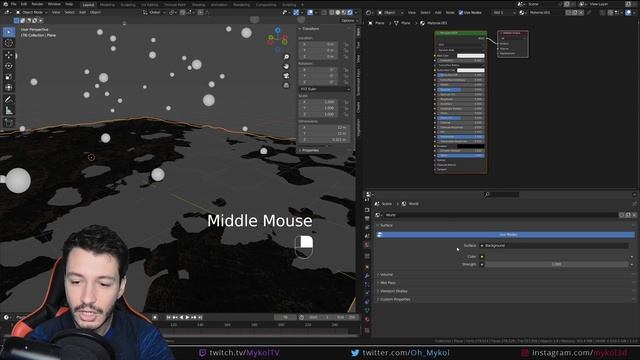The image size is (640, 360).
Task: Open the shader type Object dropdown
Action: pyautogui.click(x=389, y=13)
